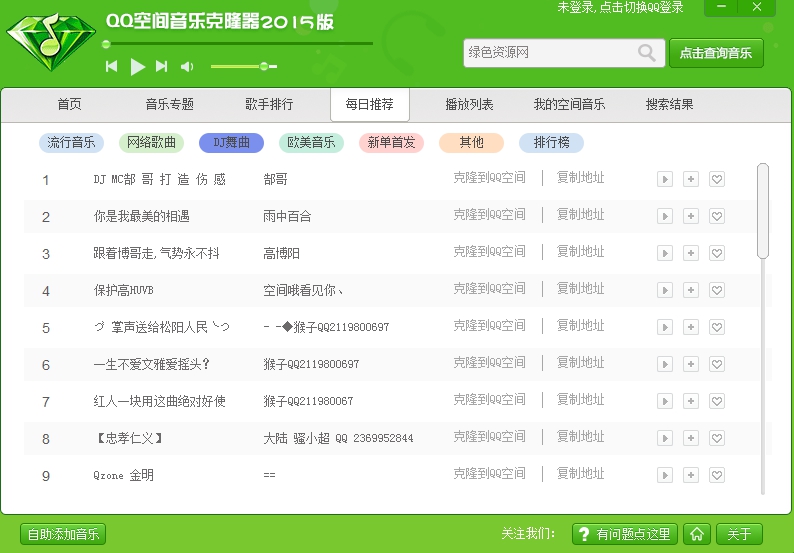Select the DJ舞曲 category tag
This screenshot has height=553, width=794.
pos(231,143)
